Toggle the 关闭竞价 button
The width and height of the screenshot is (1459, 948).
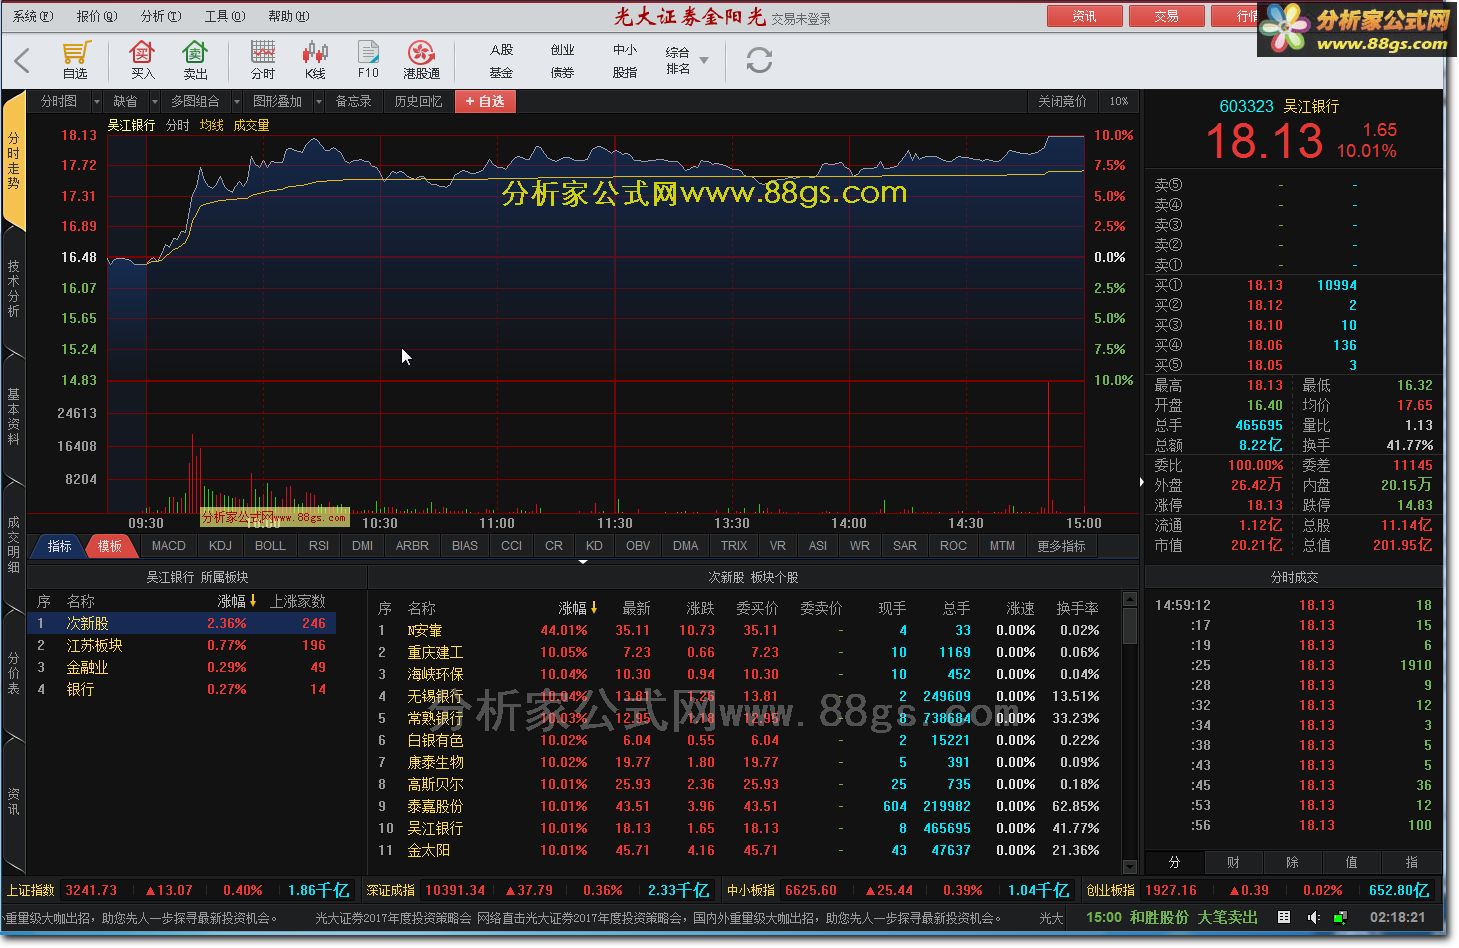1062,101
